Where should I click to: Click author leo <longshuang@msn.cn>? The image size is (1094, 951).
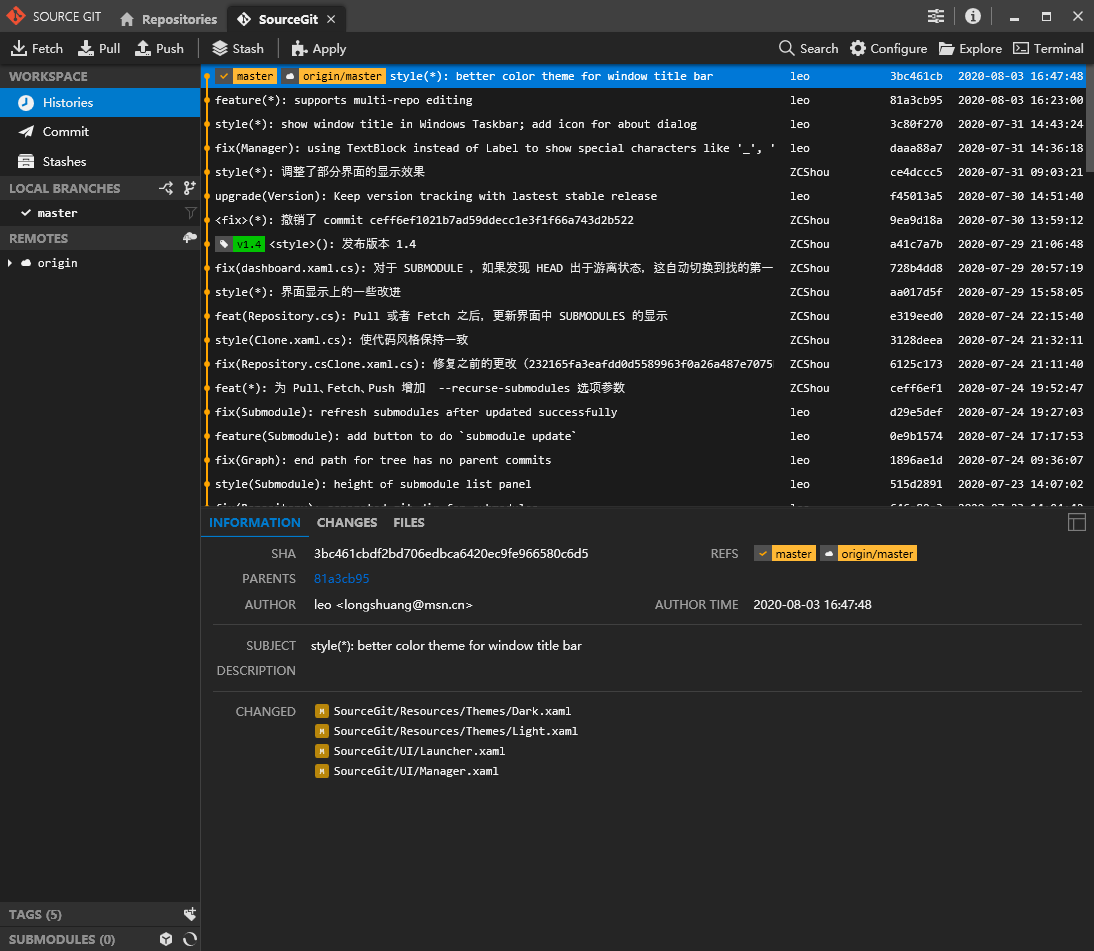coord(393,605)
